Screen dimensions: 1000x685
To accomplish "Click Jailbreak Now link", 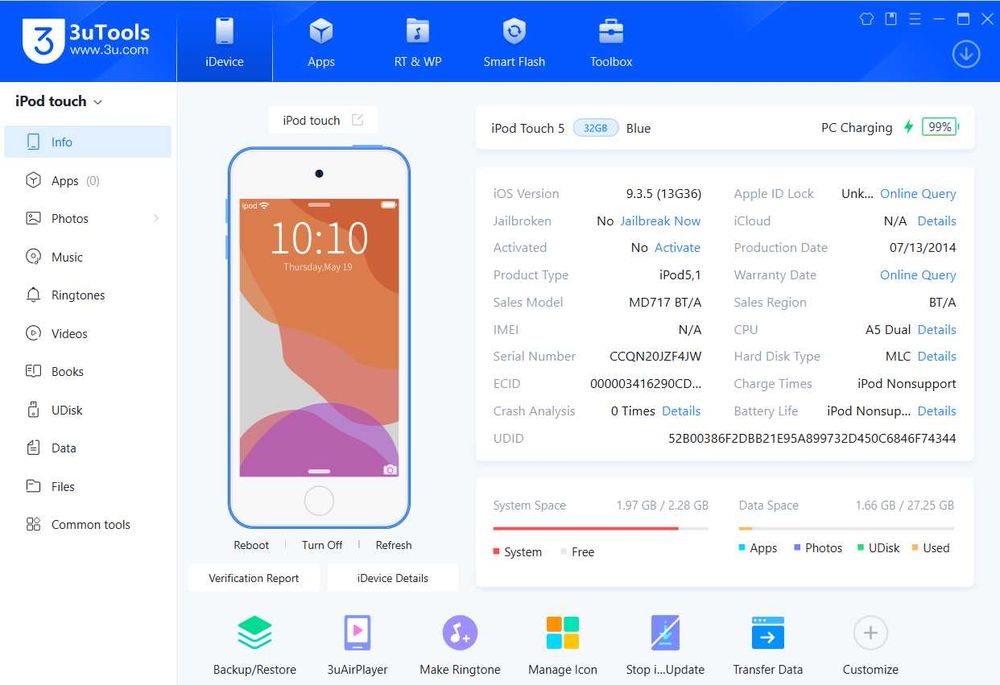I will (x=660, y=221).
